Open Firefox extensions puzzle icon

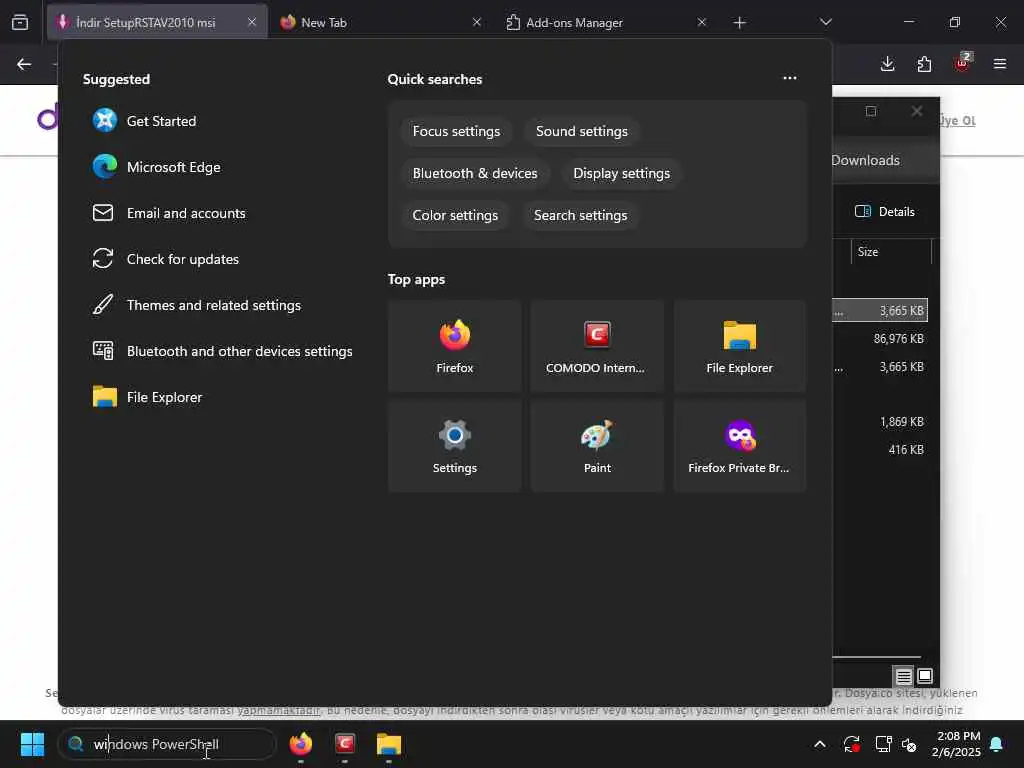[924, 64]
